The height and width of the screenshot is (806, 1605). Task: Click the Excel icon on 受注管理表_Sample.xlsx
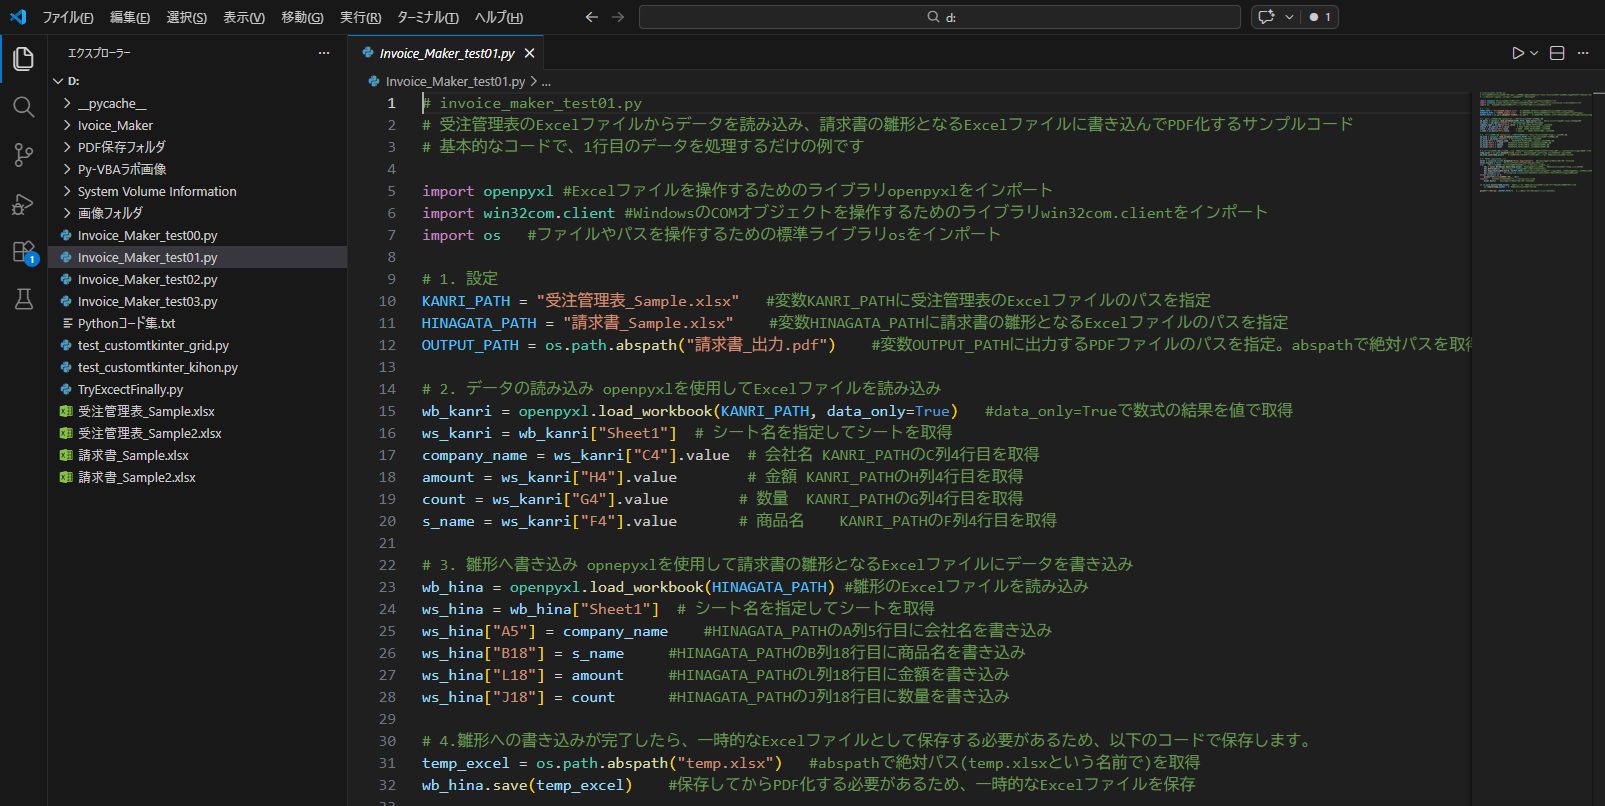tap(66, 411)
